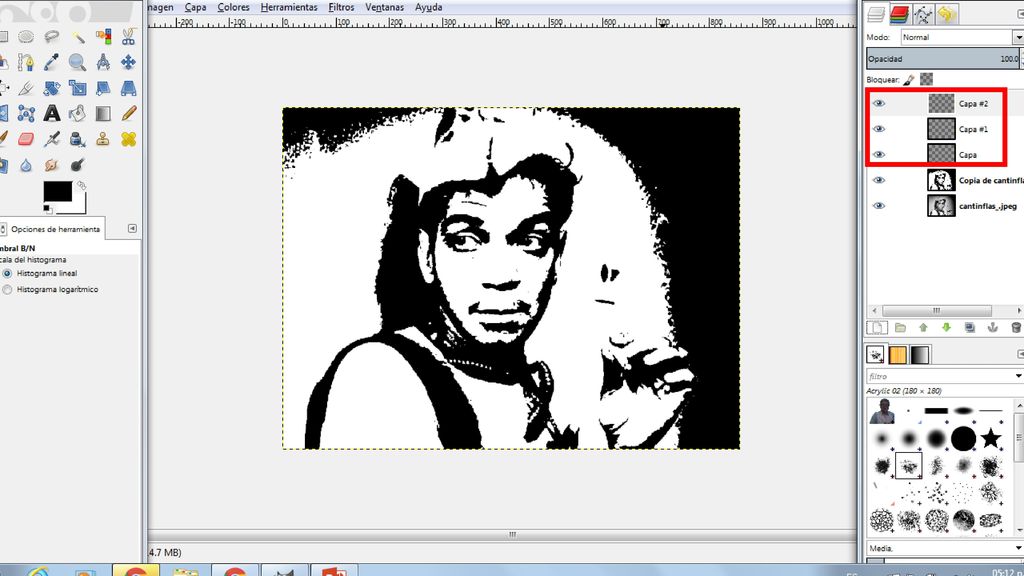Raise the layer with the green up arrow

tap(923, 328)
